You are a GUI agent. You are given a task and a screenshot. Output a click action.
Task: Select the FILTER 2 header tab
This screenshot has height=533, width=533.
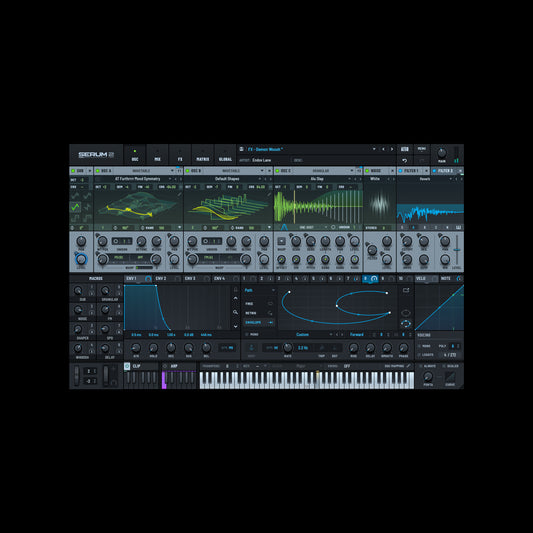pos(447,171)
